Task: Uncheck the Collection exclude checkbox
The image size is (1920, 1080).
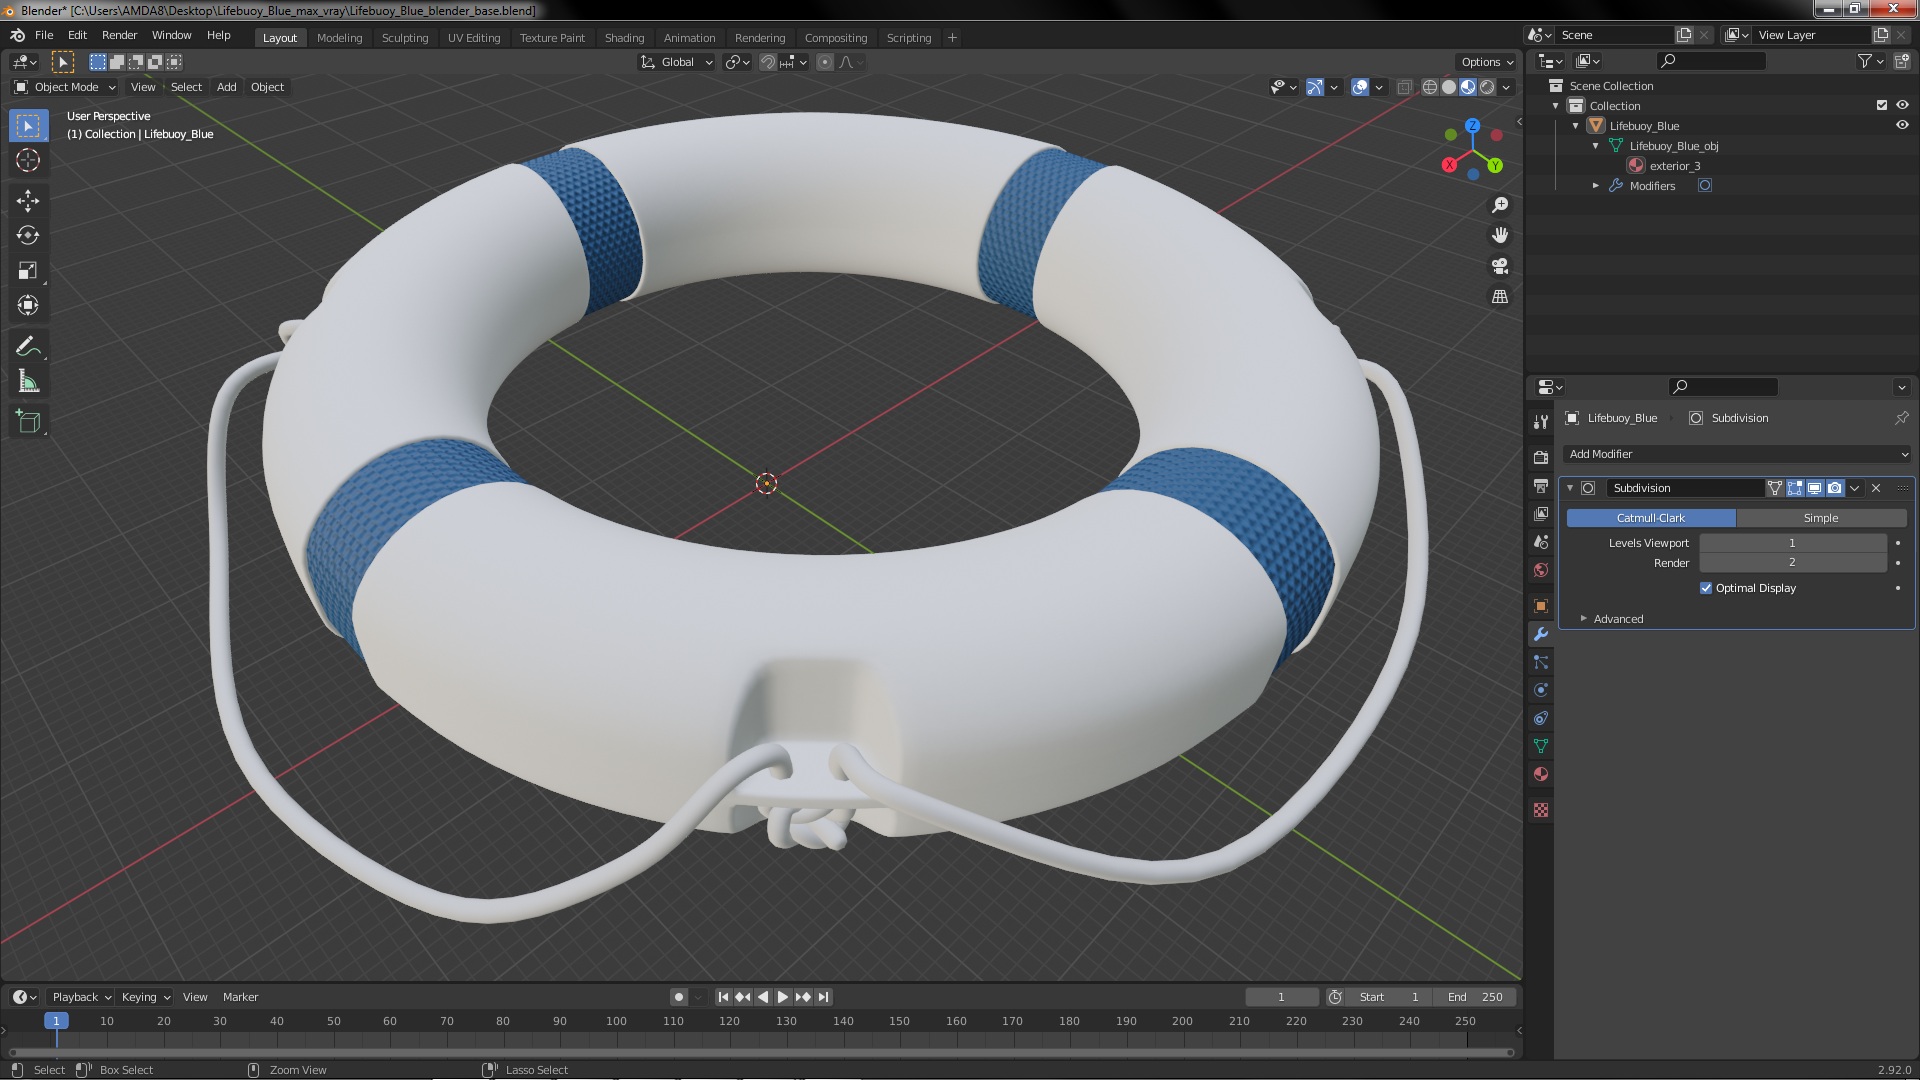Action: (x=1882, y=105)
